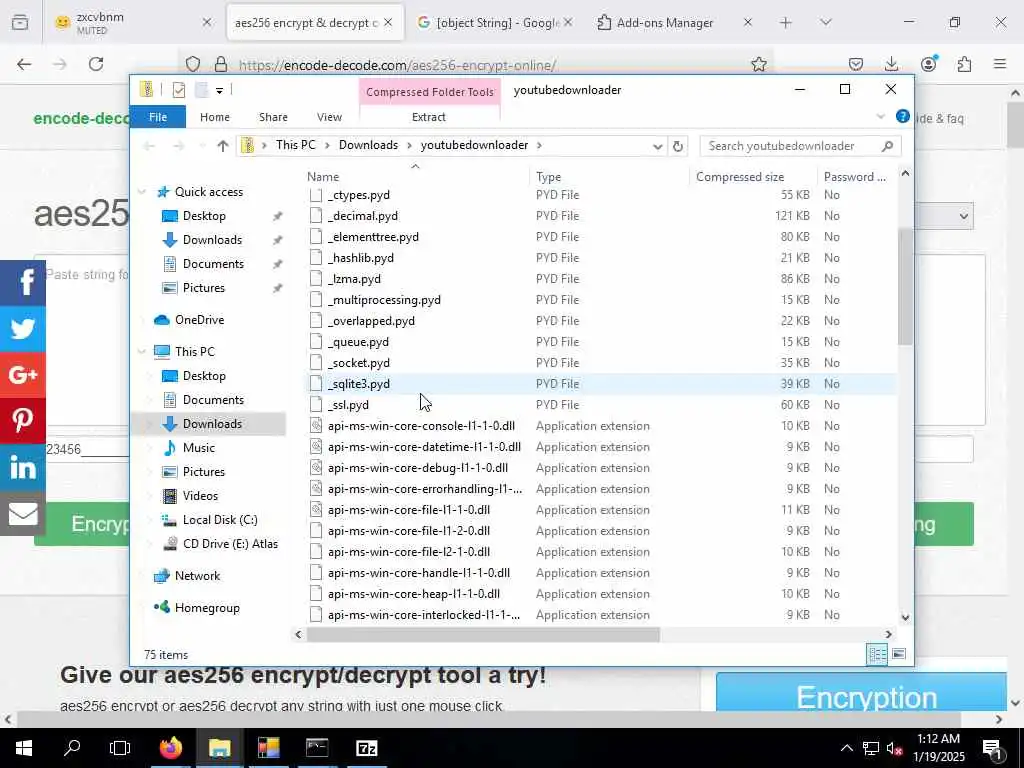Click Explorer properties quick access icon
Screen dimensions: 1024x768
pyautogui.click(x=178, y=89)
